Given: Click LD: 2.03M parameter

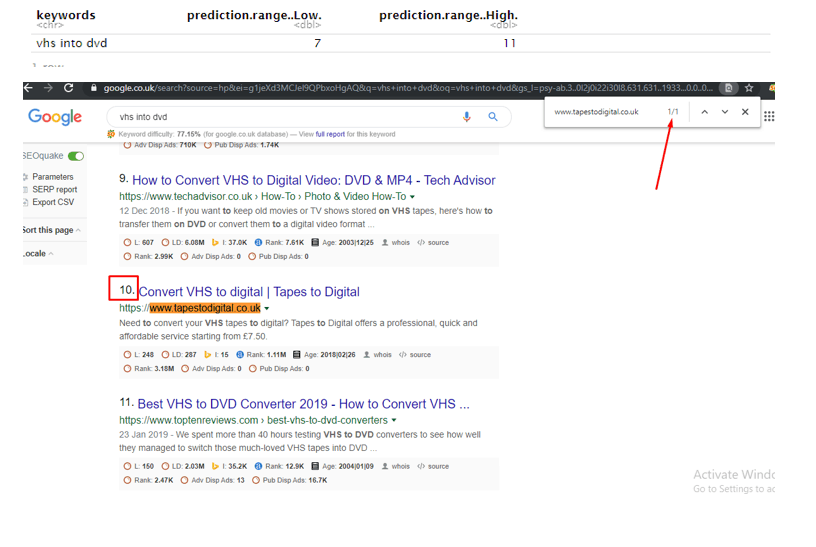Looking at the screenshot, I should 183,466.
